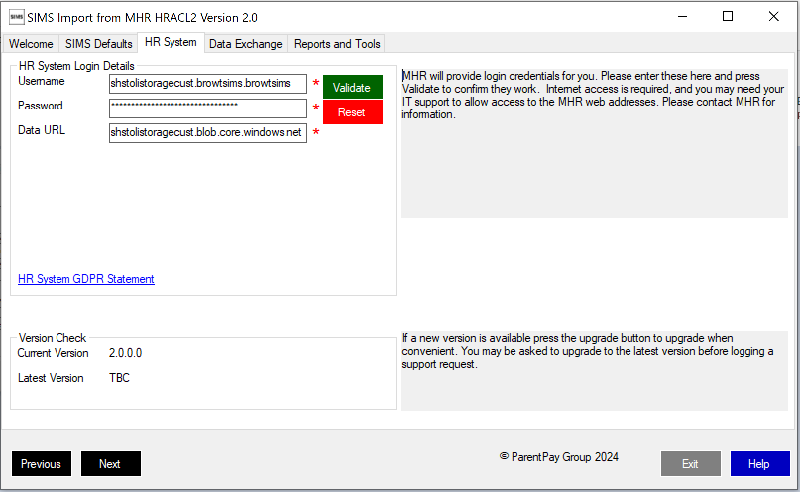Click the Latest Version label
The width and height of the screenshot is (800, 492).
coord(51,378)
